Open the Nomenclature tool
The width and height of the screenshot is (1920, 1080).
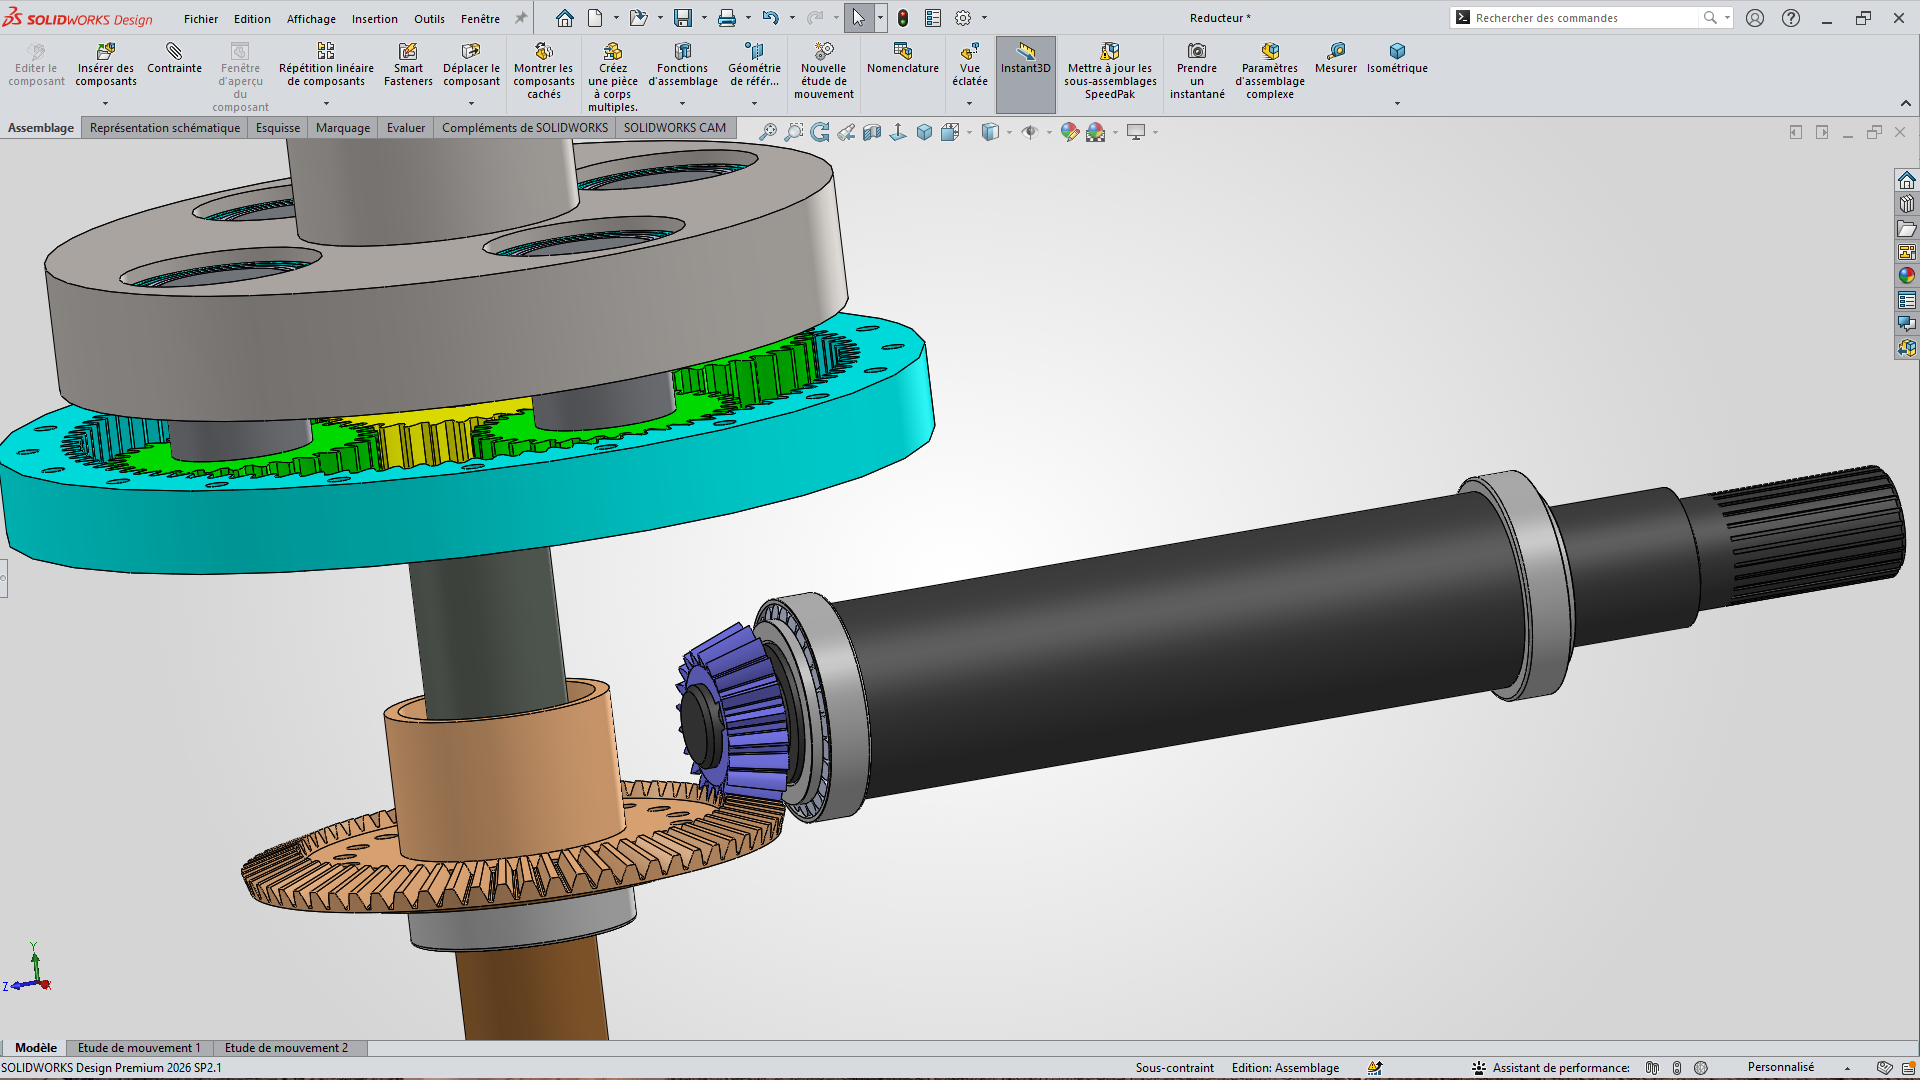tap(903, 58)
